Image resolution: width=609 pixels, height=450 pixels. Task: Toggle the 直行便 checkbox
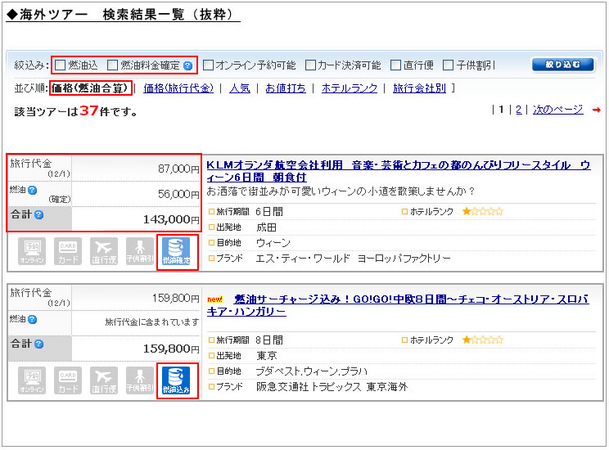395,65
